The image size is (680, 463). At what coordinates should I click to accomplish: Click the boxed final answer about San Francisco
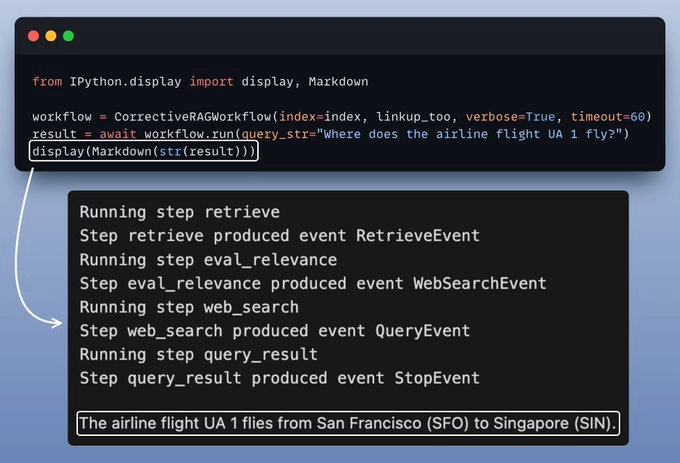click(x=348, y=424)
